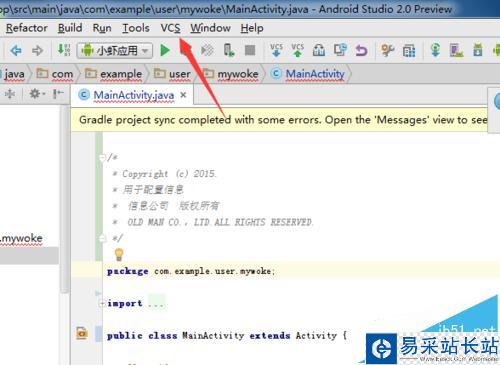Click the 'public class MainActivity' line
The image size is (500, 365).
[227, 336]
